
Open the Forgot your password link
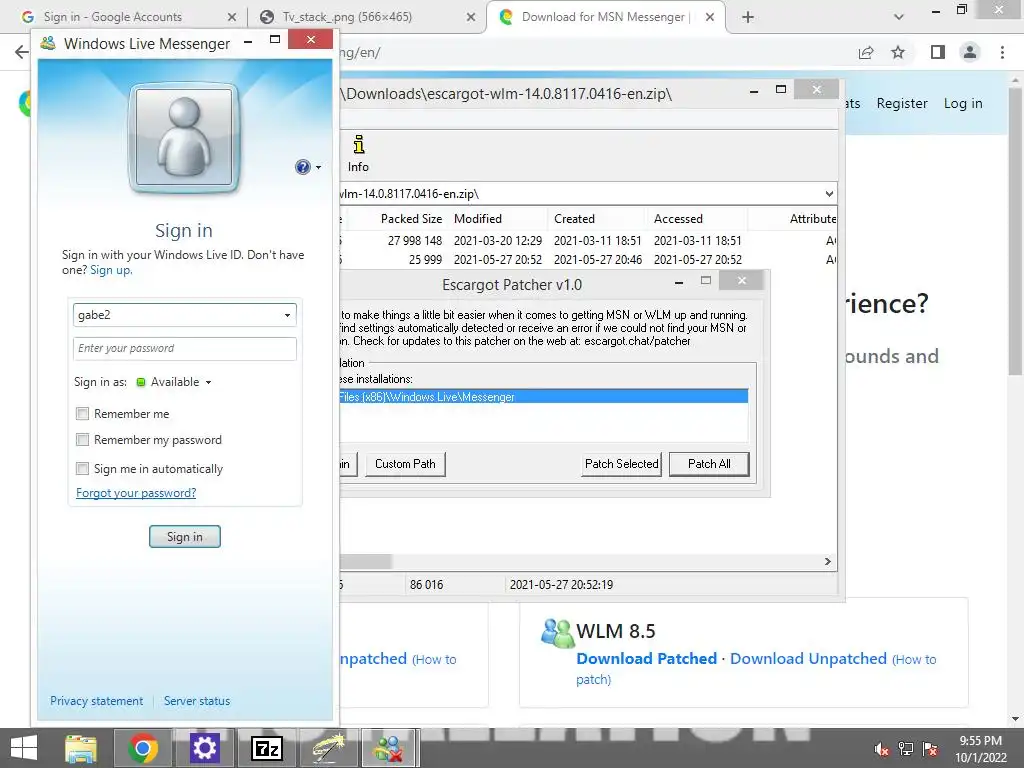(136, 493)
